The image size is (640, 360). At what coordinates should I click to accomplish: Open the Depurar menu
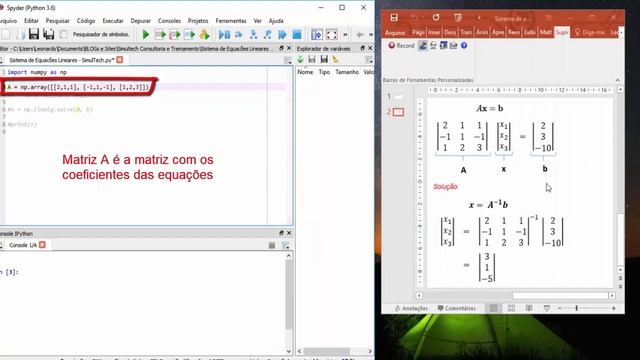(140, 21)
